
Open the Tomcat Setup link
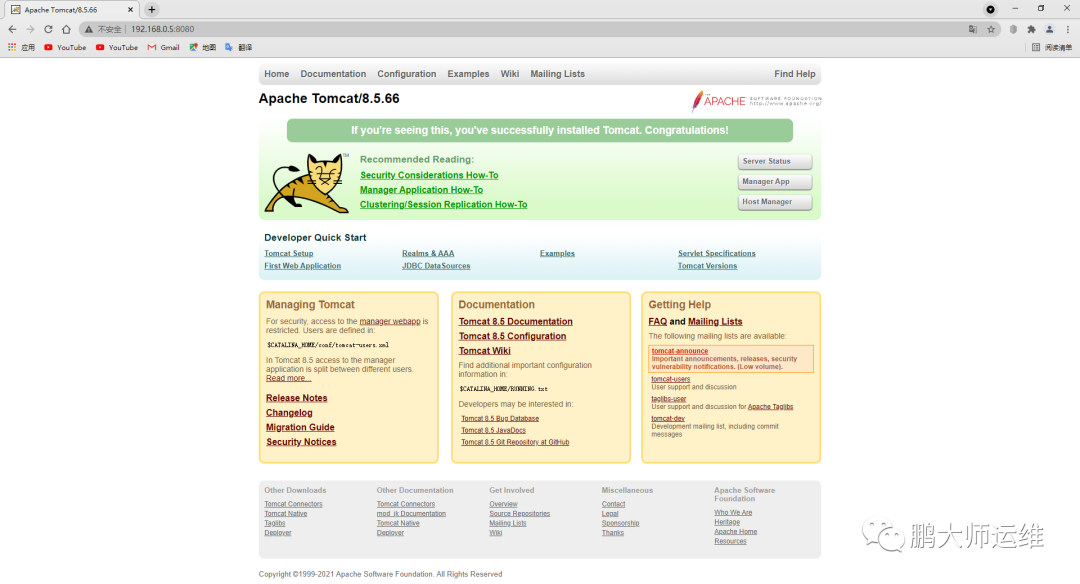coord(289,253)
